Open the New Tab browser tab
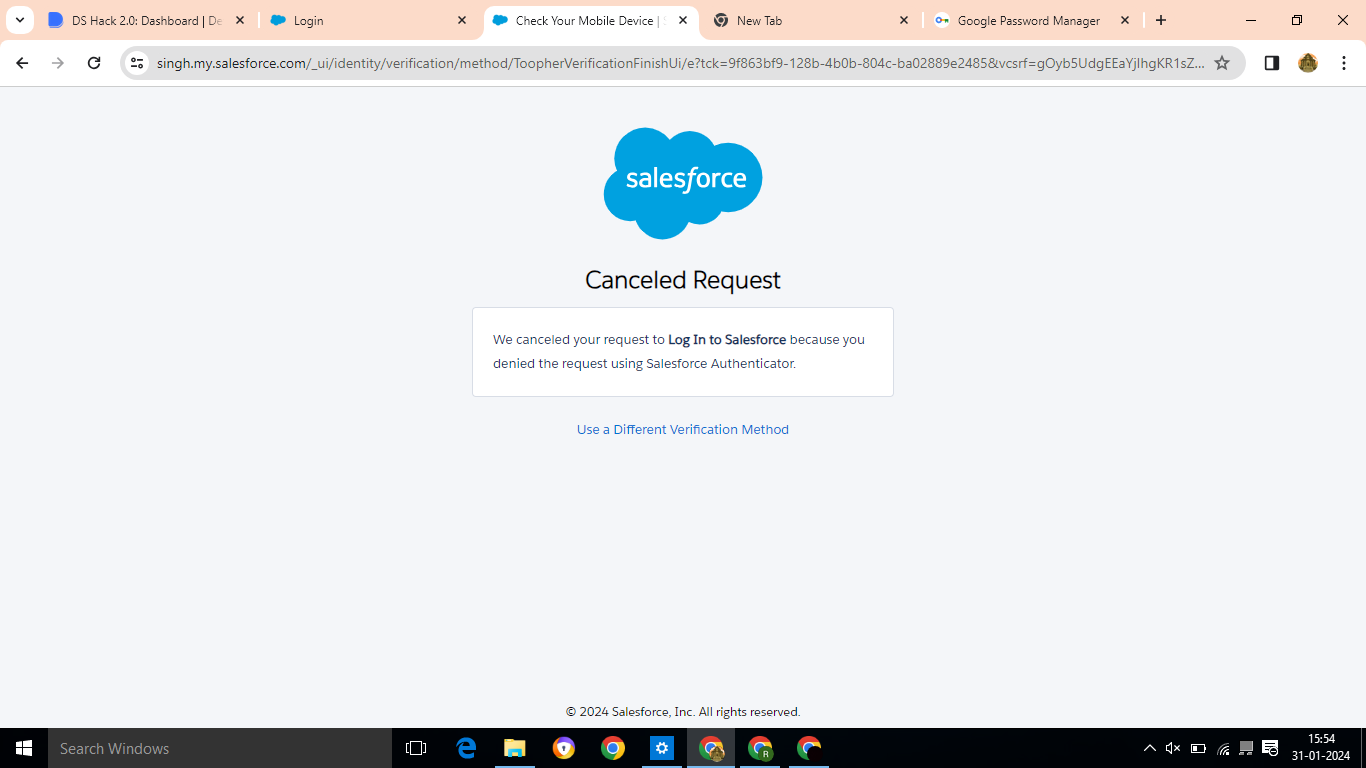The width and height of the screenshot is (1366, 768). (x=812, y=20)
